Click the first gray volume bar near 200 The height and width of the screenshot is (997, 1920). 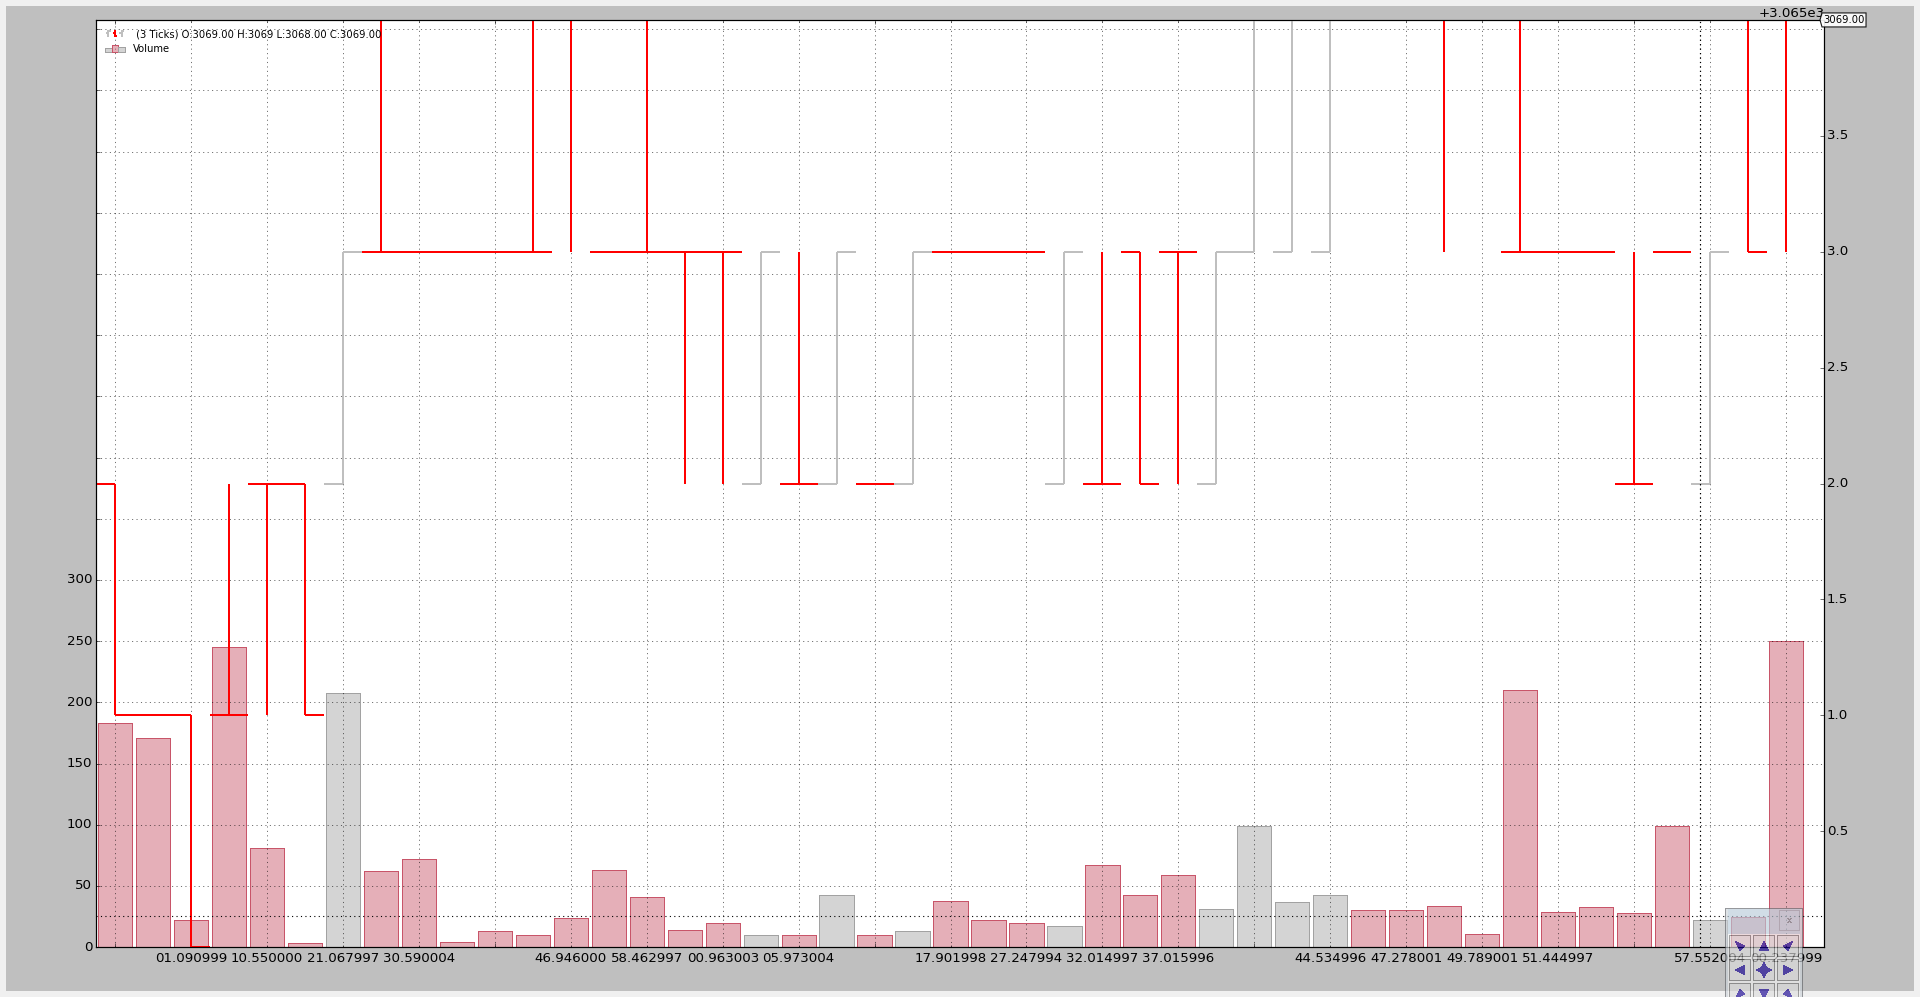[x=343, y=820]
